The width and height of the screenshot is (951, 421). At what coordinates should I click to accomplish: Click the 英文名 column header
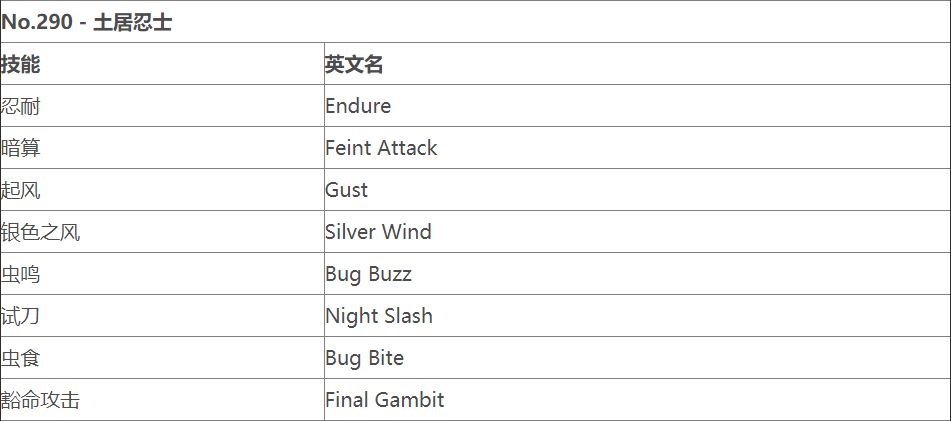tap(354, 64)
